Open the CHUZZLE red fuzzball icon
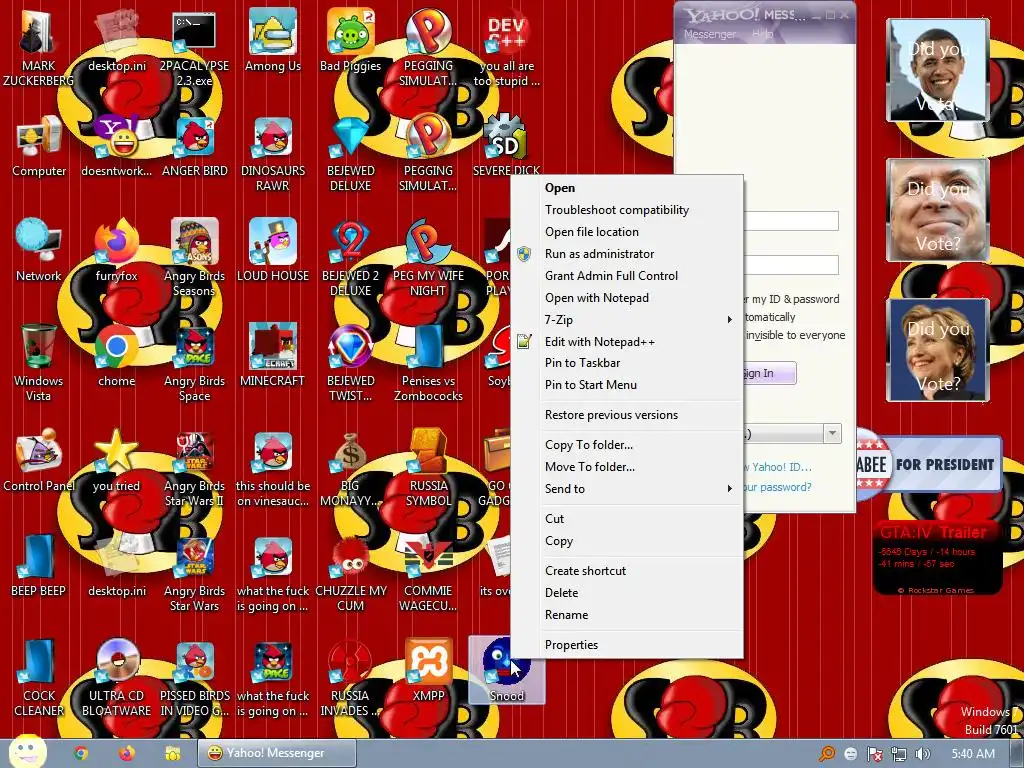The image size is (1024, 768). tap(351, 573)
